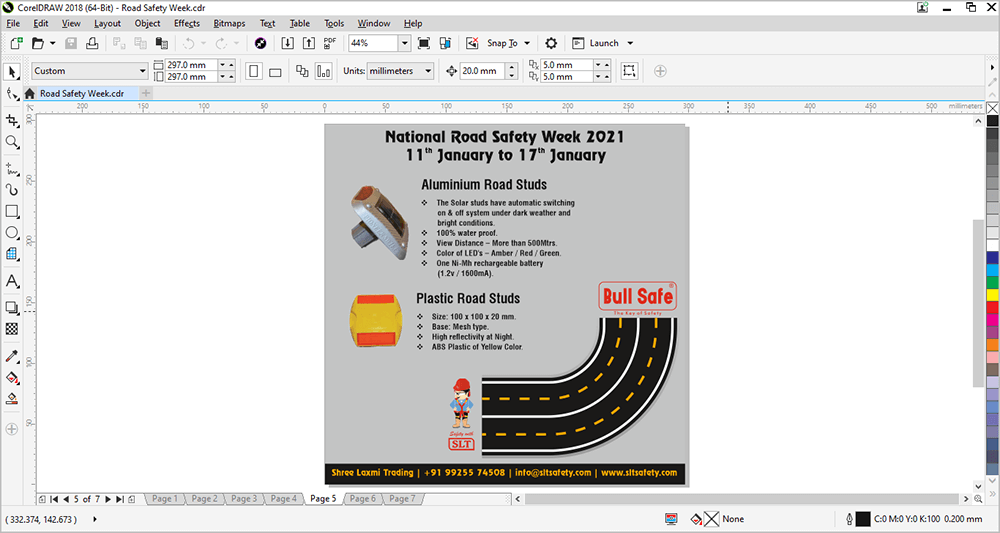Toggle apply layout to Current Page
The image size is (1000, 533).
(x=323, y=71)
